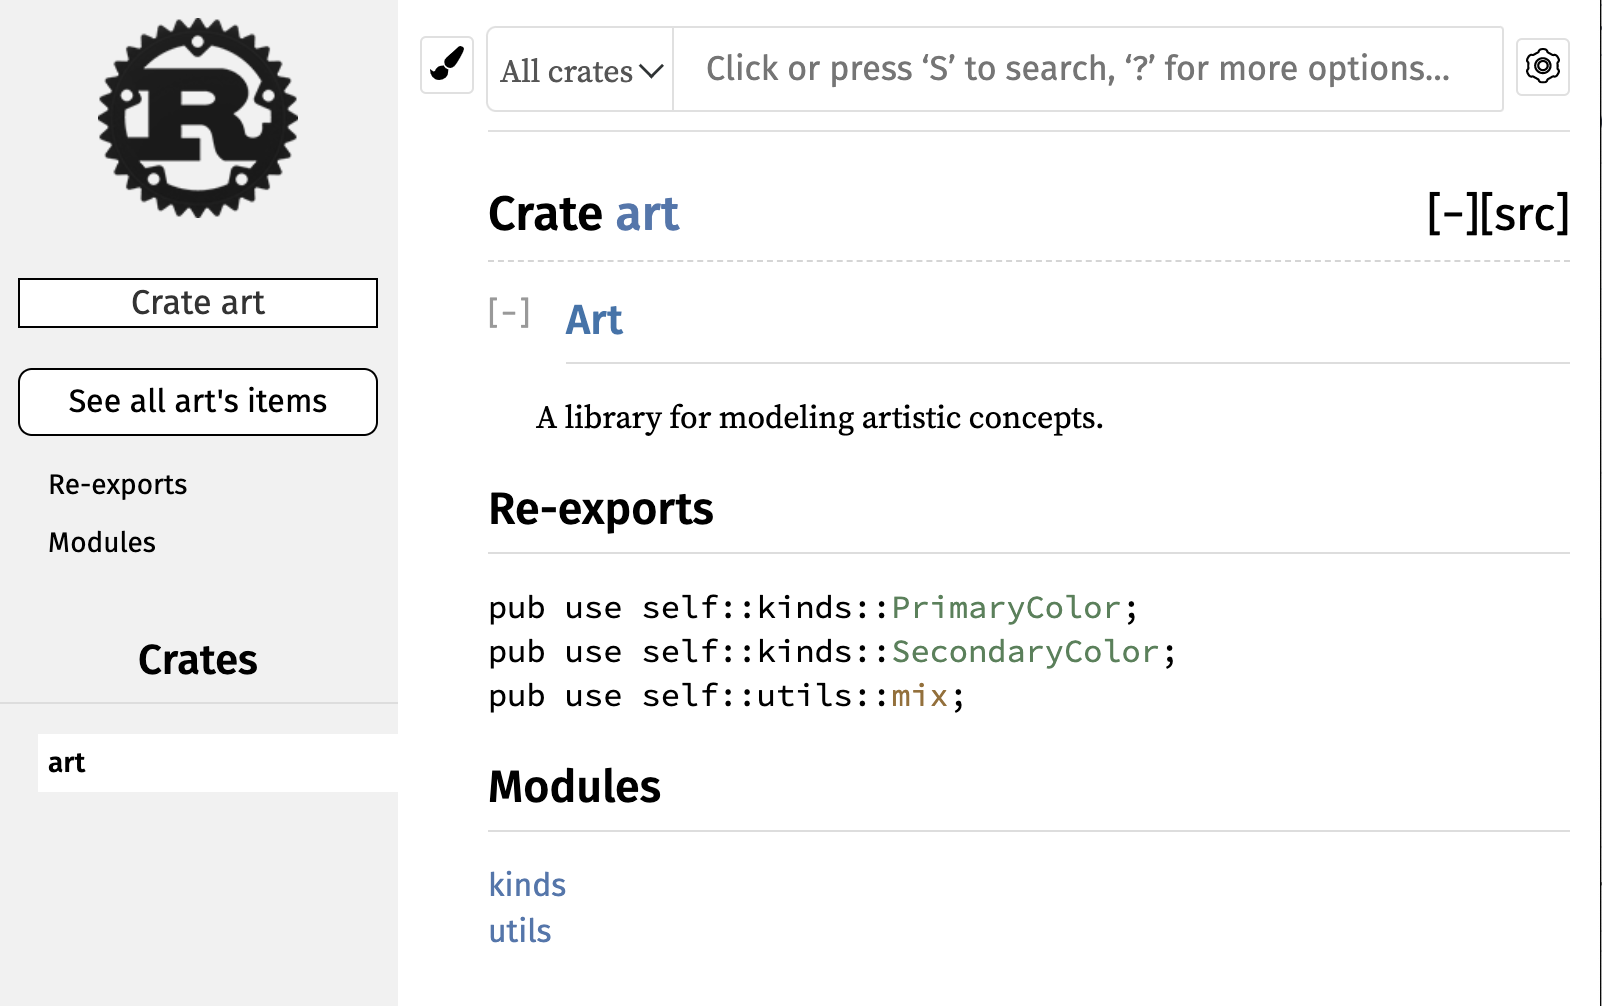Click the search input field

point(1086,69)
